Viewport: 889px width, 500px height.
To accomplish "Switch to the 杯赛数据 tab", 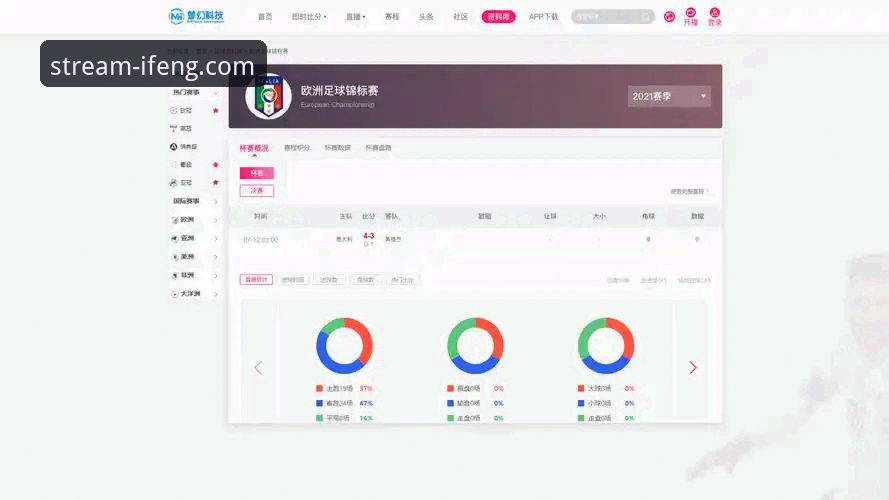I will coord(337,148).
